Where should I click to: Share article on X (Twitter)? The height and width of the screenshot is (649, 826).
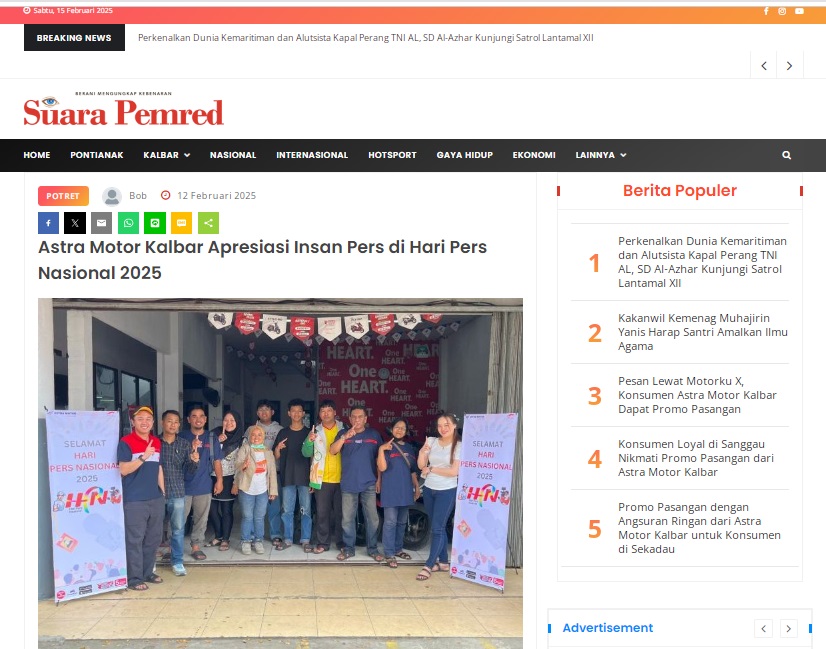(x=75, y=223)
